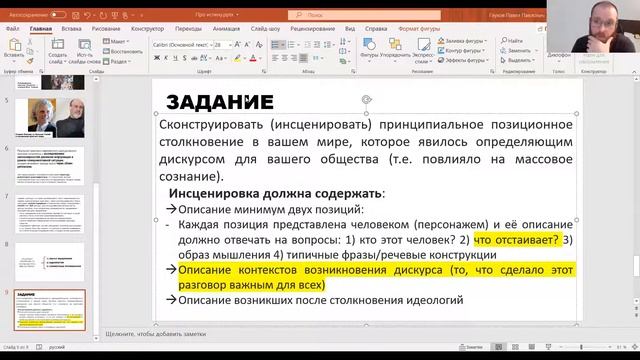
Task: Toggle Strikethrough (abc) formatting
Action: pos(193,58)
